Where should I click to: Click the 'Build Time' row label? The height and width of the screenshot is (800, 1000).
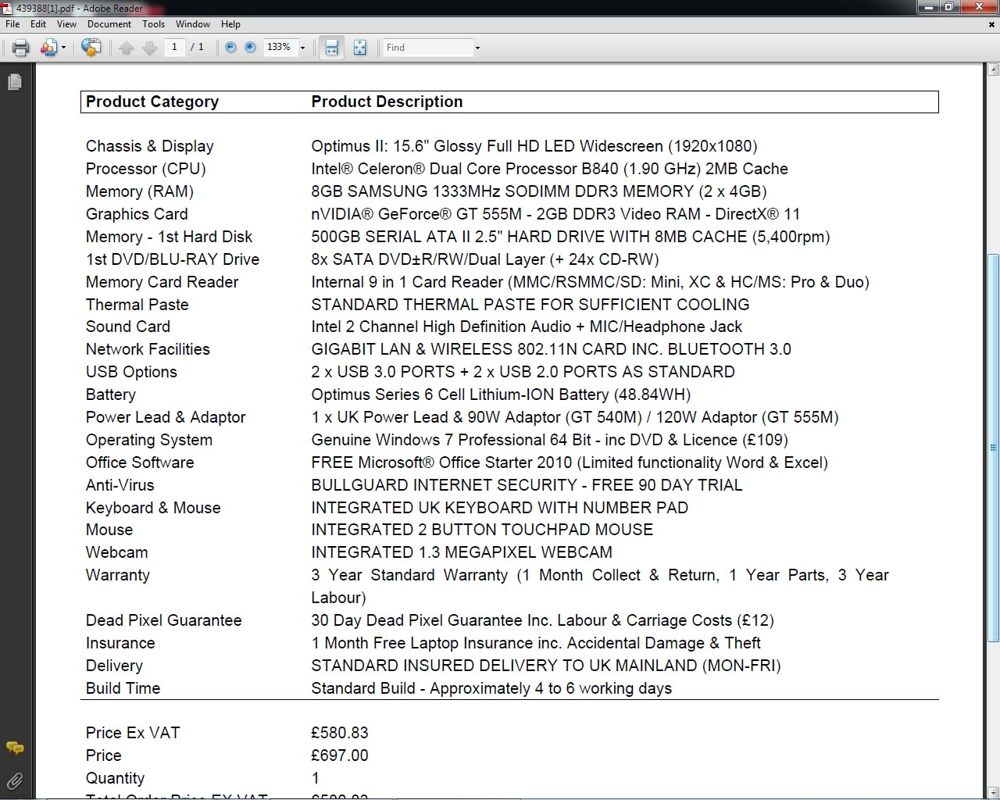(123, 688)
